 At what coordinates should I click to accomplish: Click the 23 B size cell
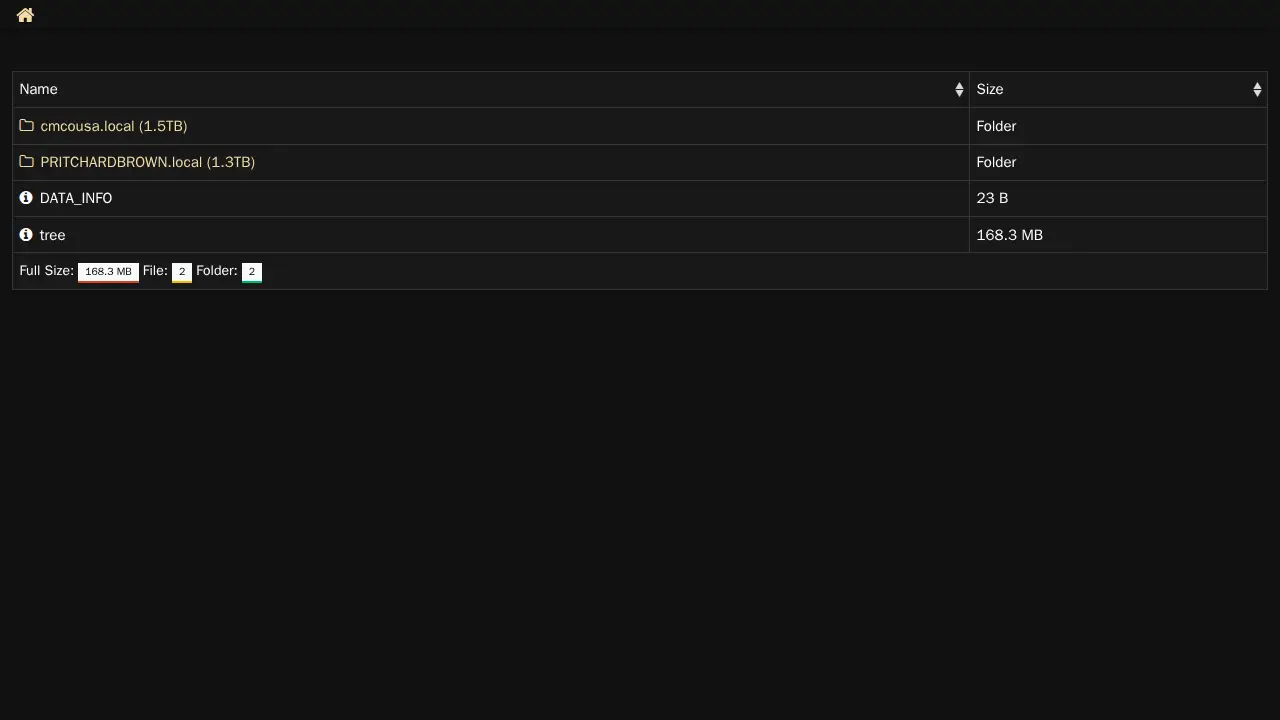(992, 198)
